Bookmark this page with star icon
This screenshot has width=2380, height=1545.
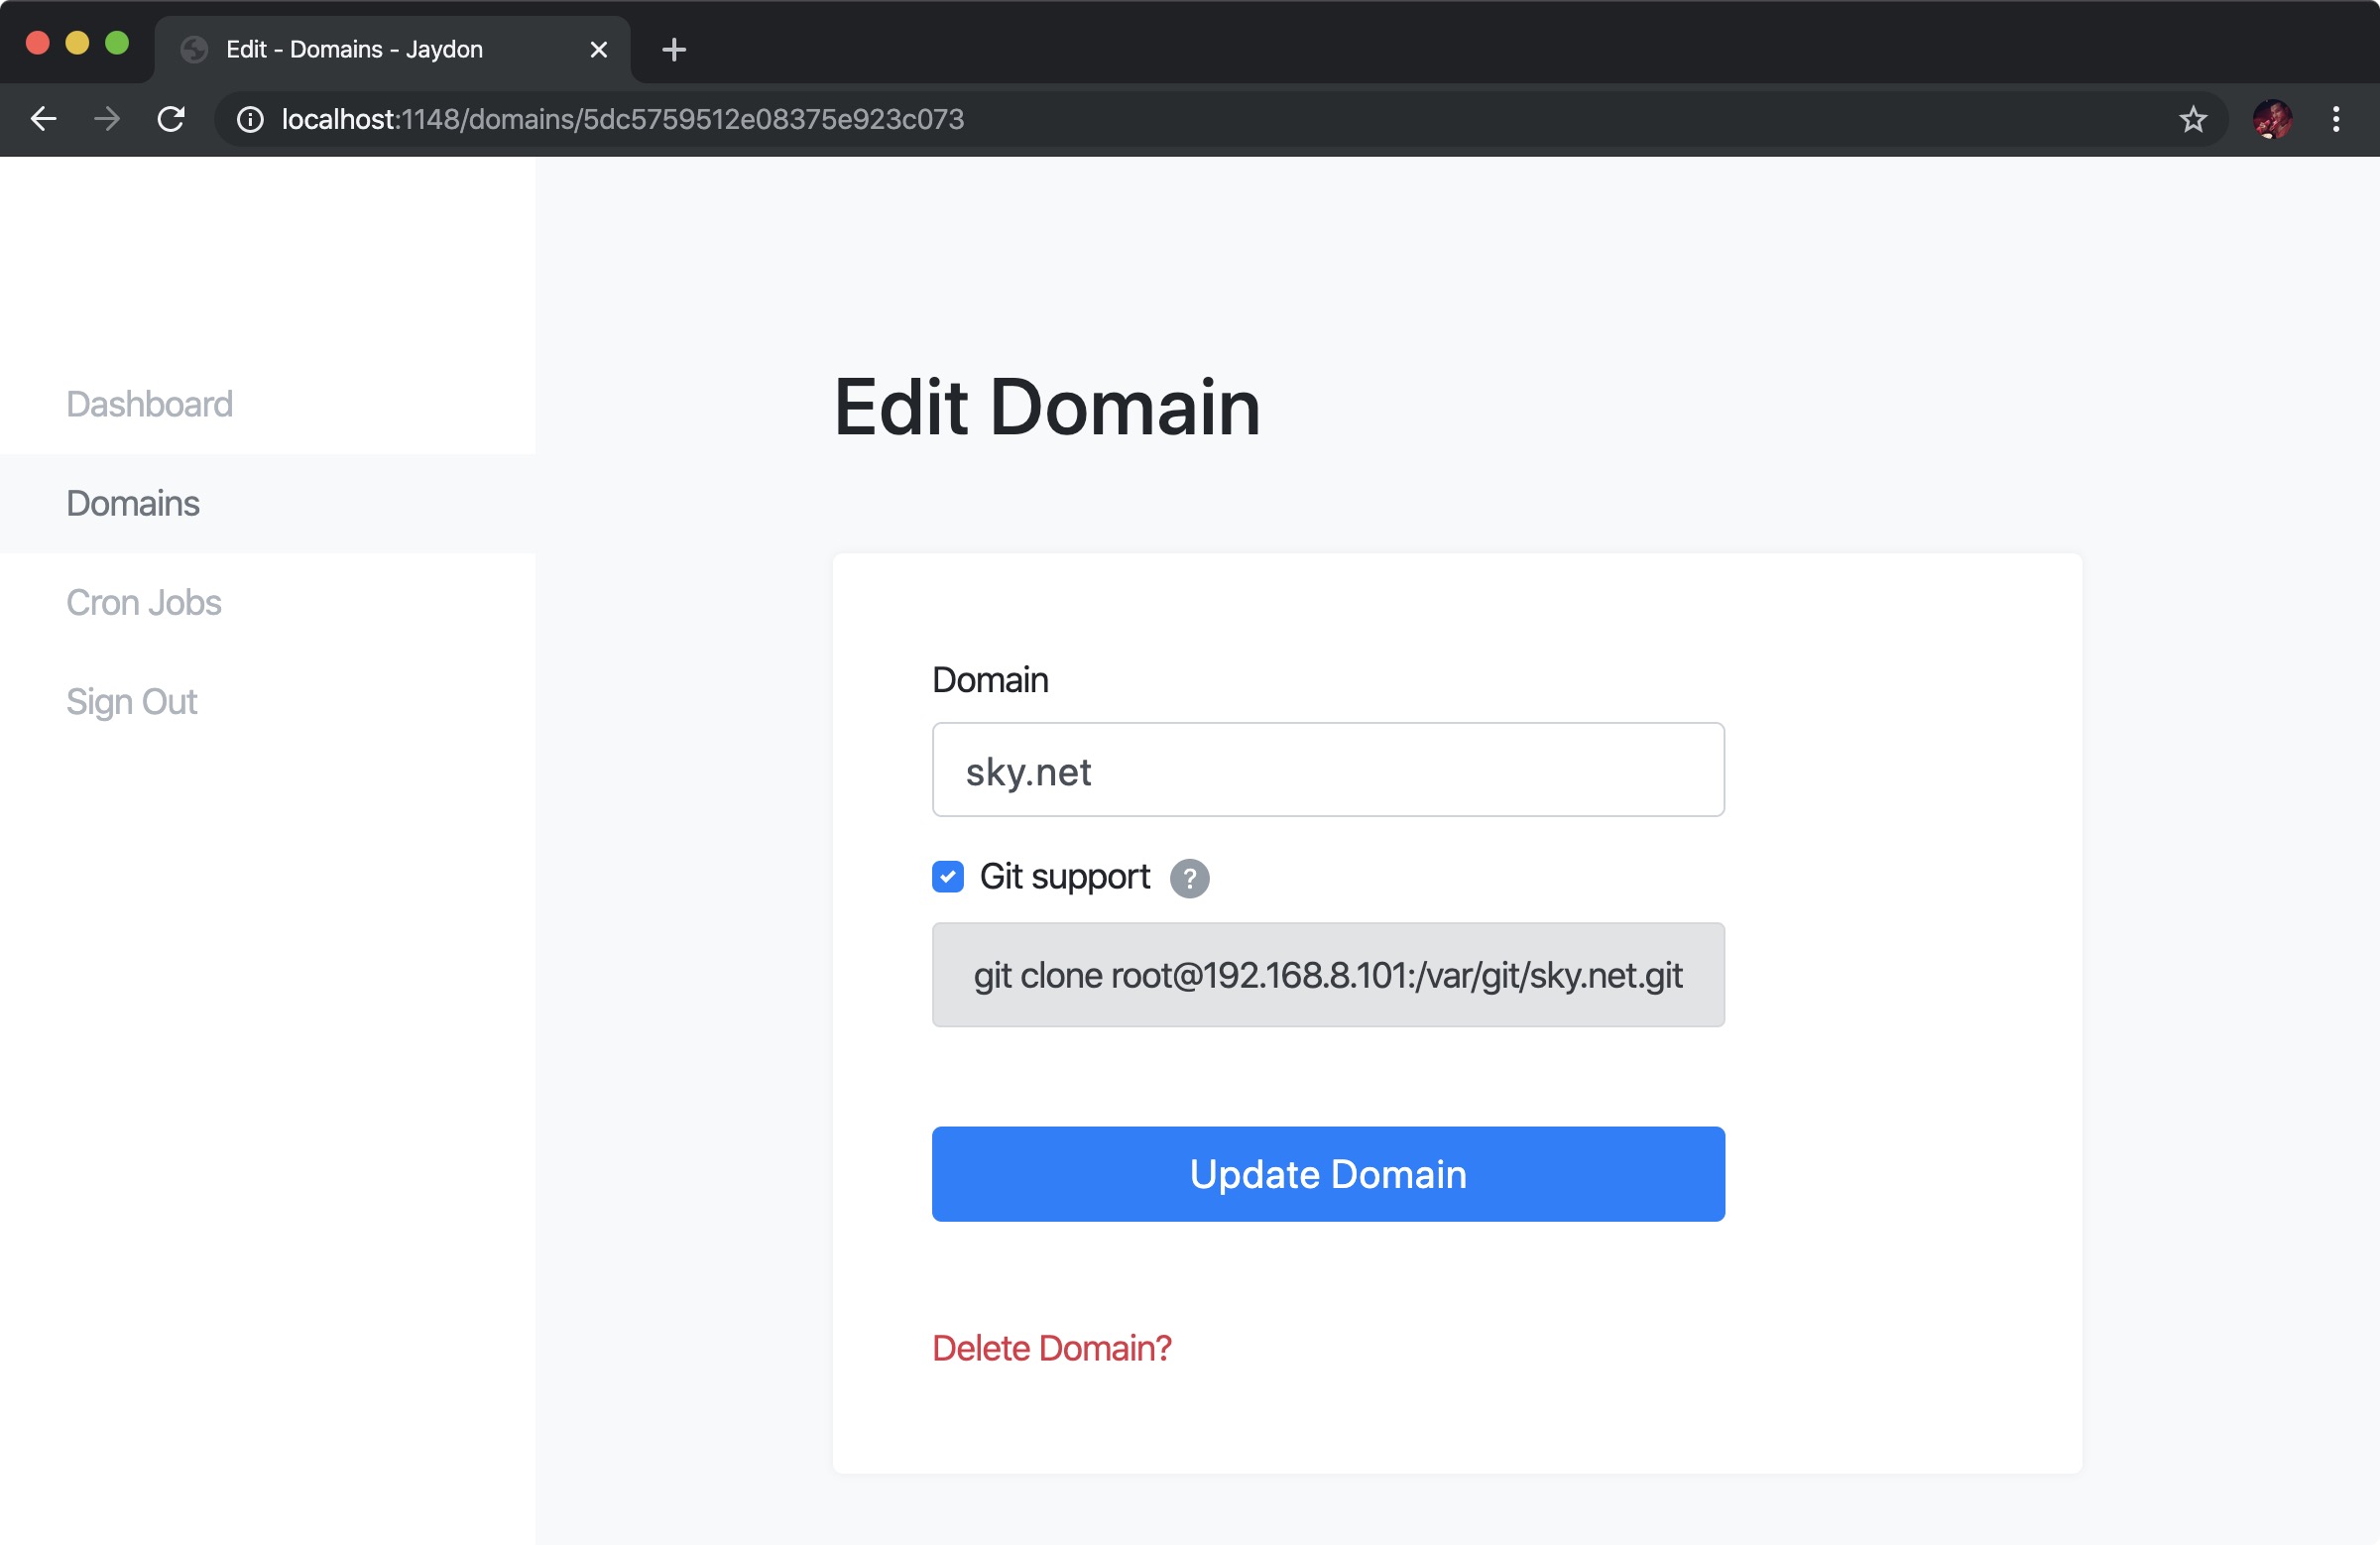(2193, 119)
